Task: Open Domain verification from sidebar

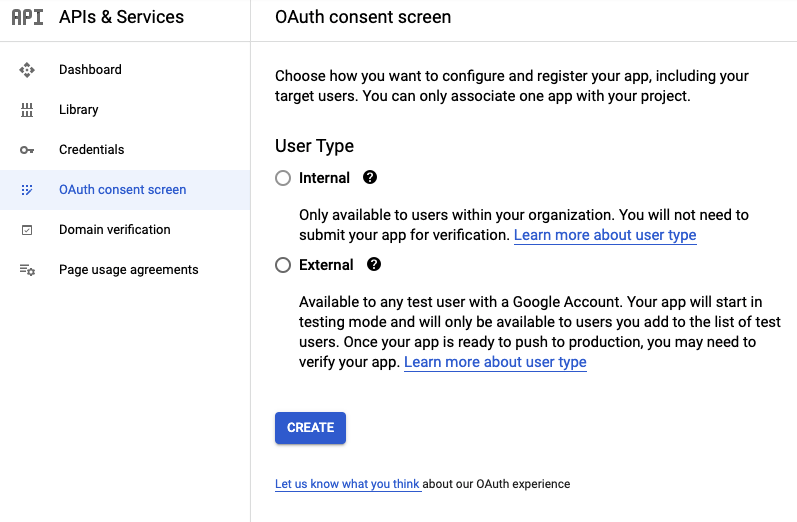Action: click(125, 230)
